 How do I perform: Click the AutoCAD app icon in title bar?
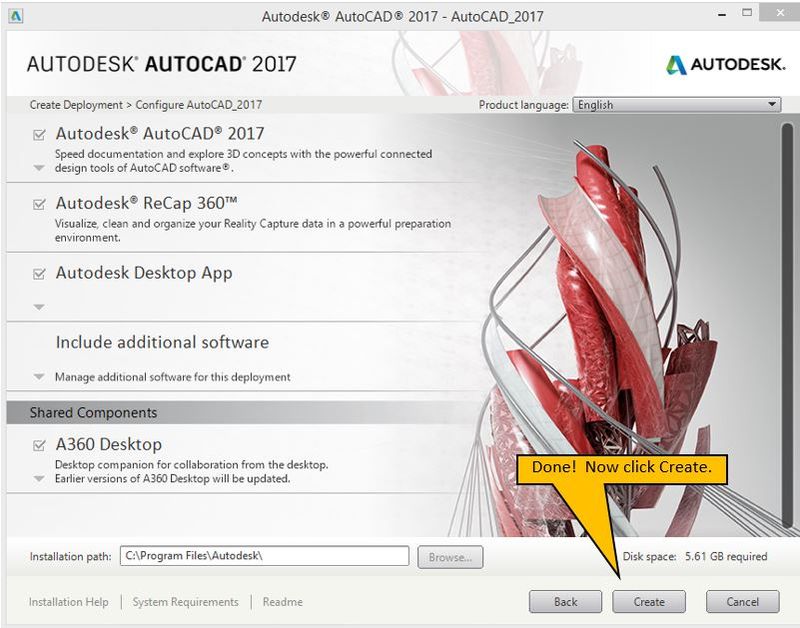coord(16,16)
